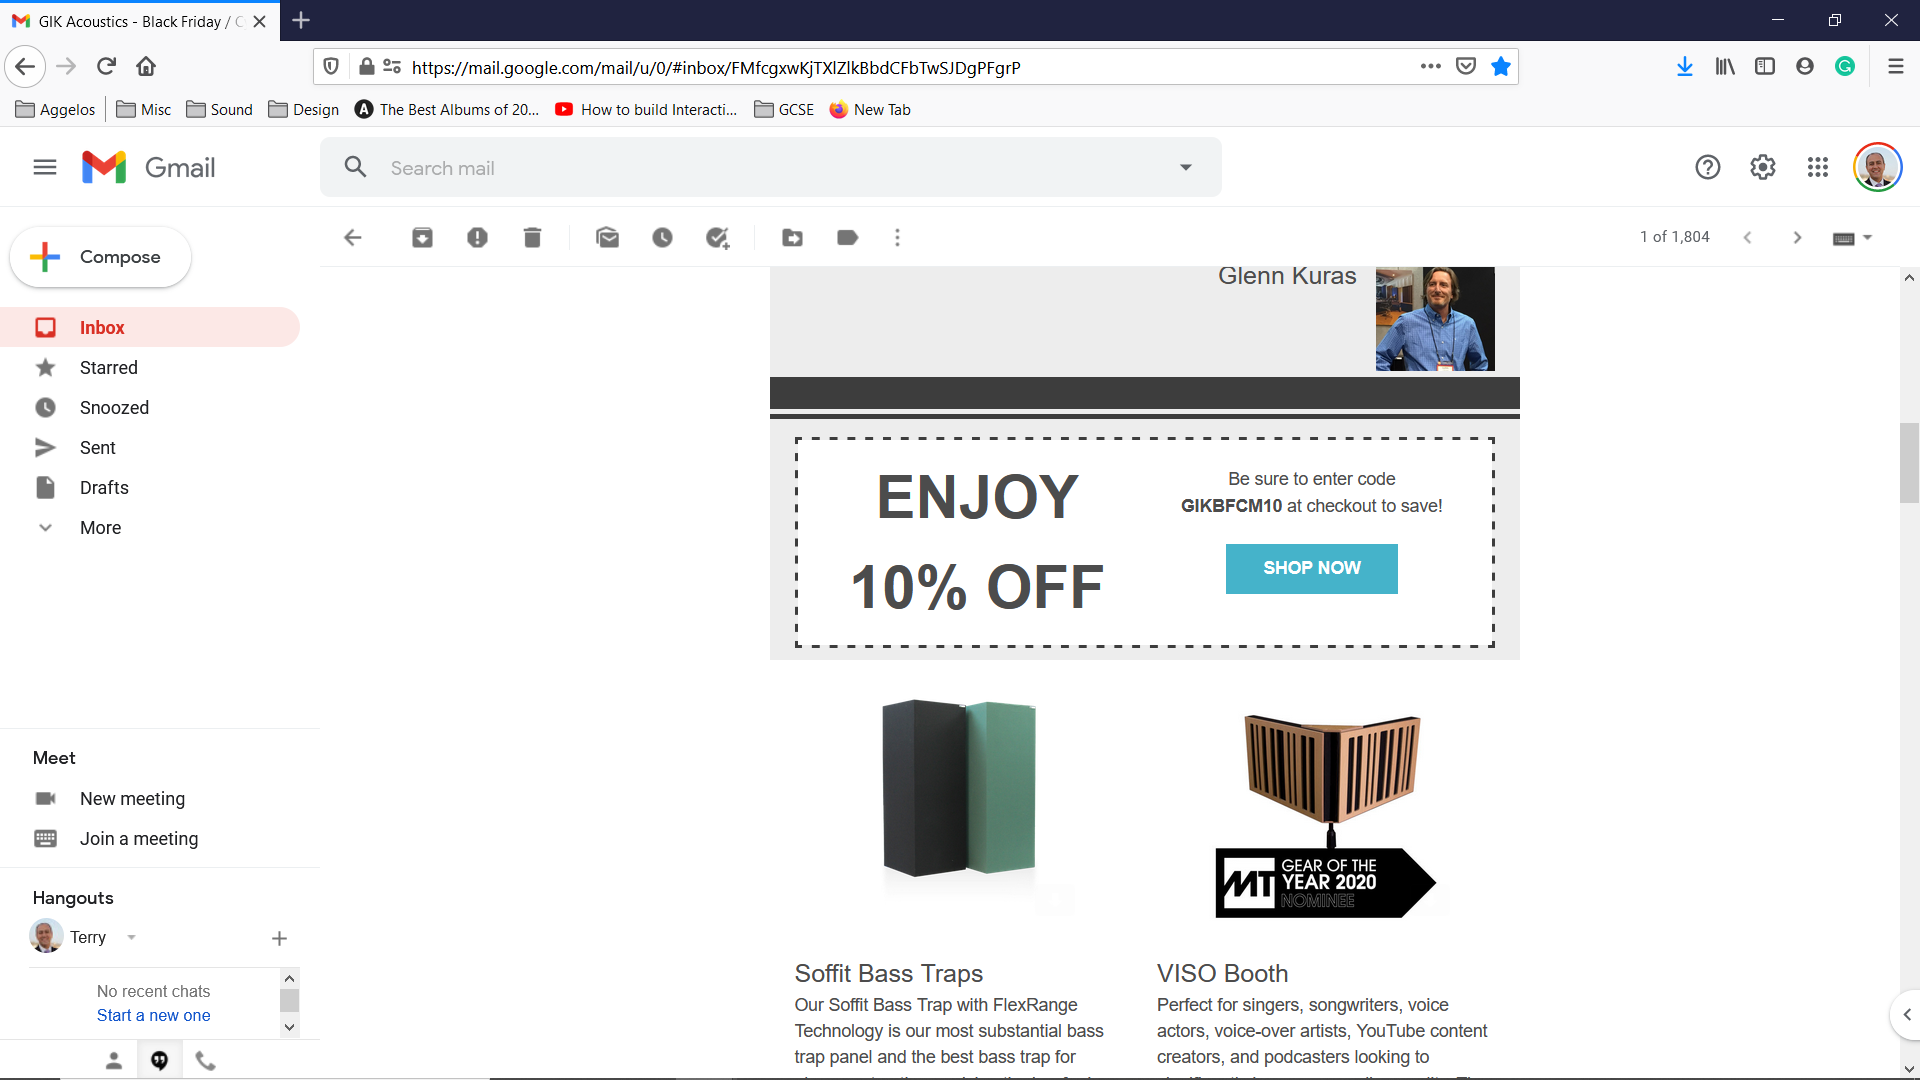
Task: Go back to inbox with back arrow
Action: coord(352,237)
